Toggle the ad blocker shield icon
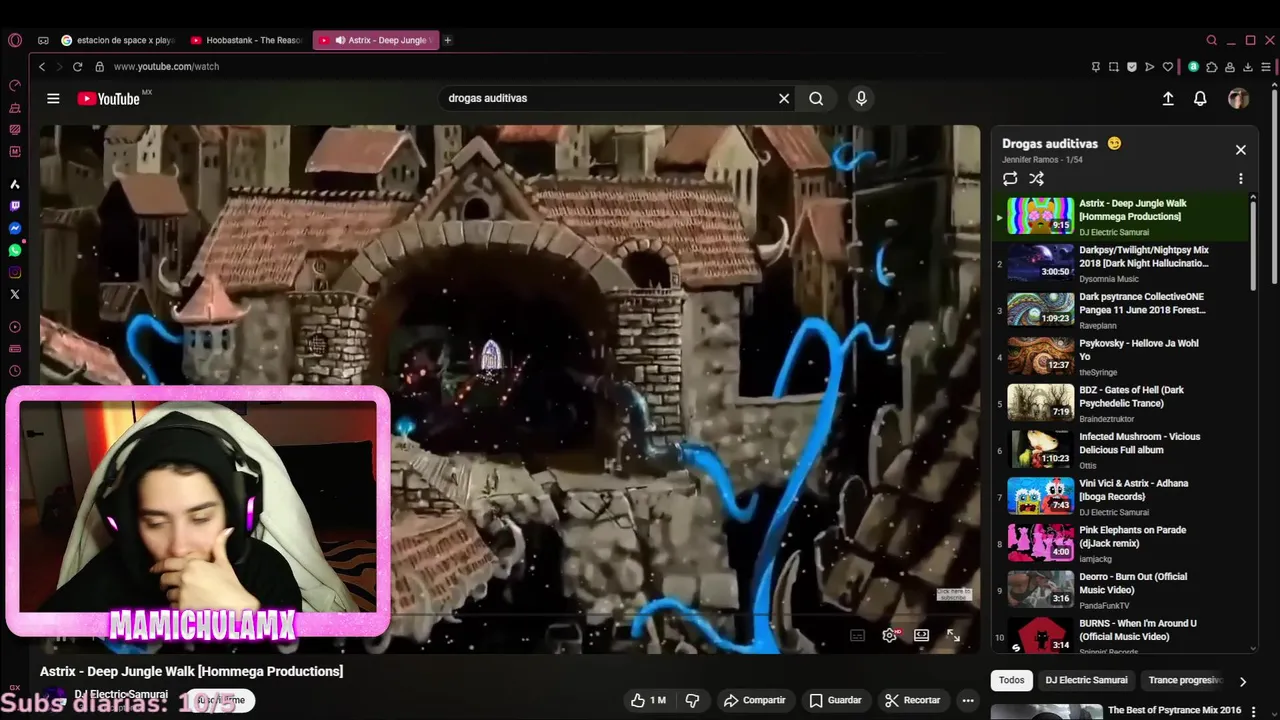 pyautogui.click(x=1131, y=67)
